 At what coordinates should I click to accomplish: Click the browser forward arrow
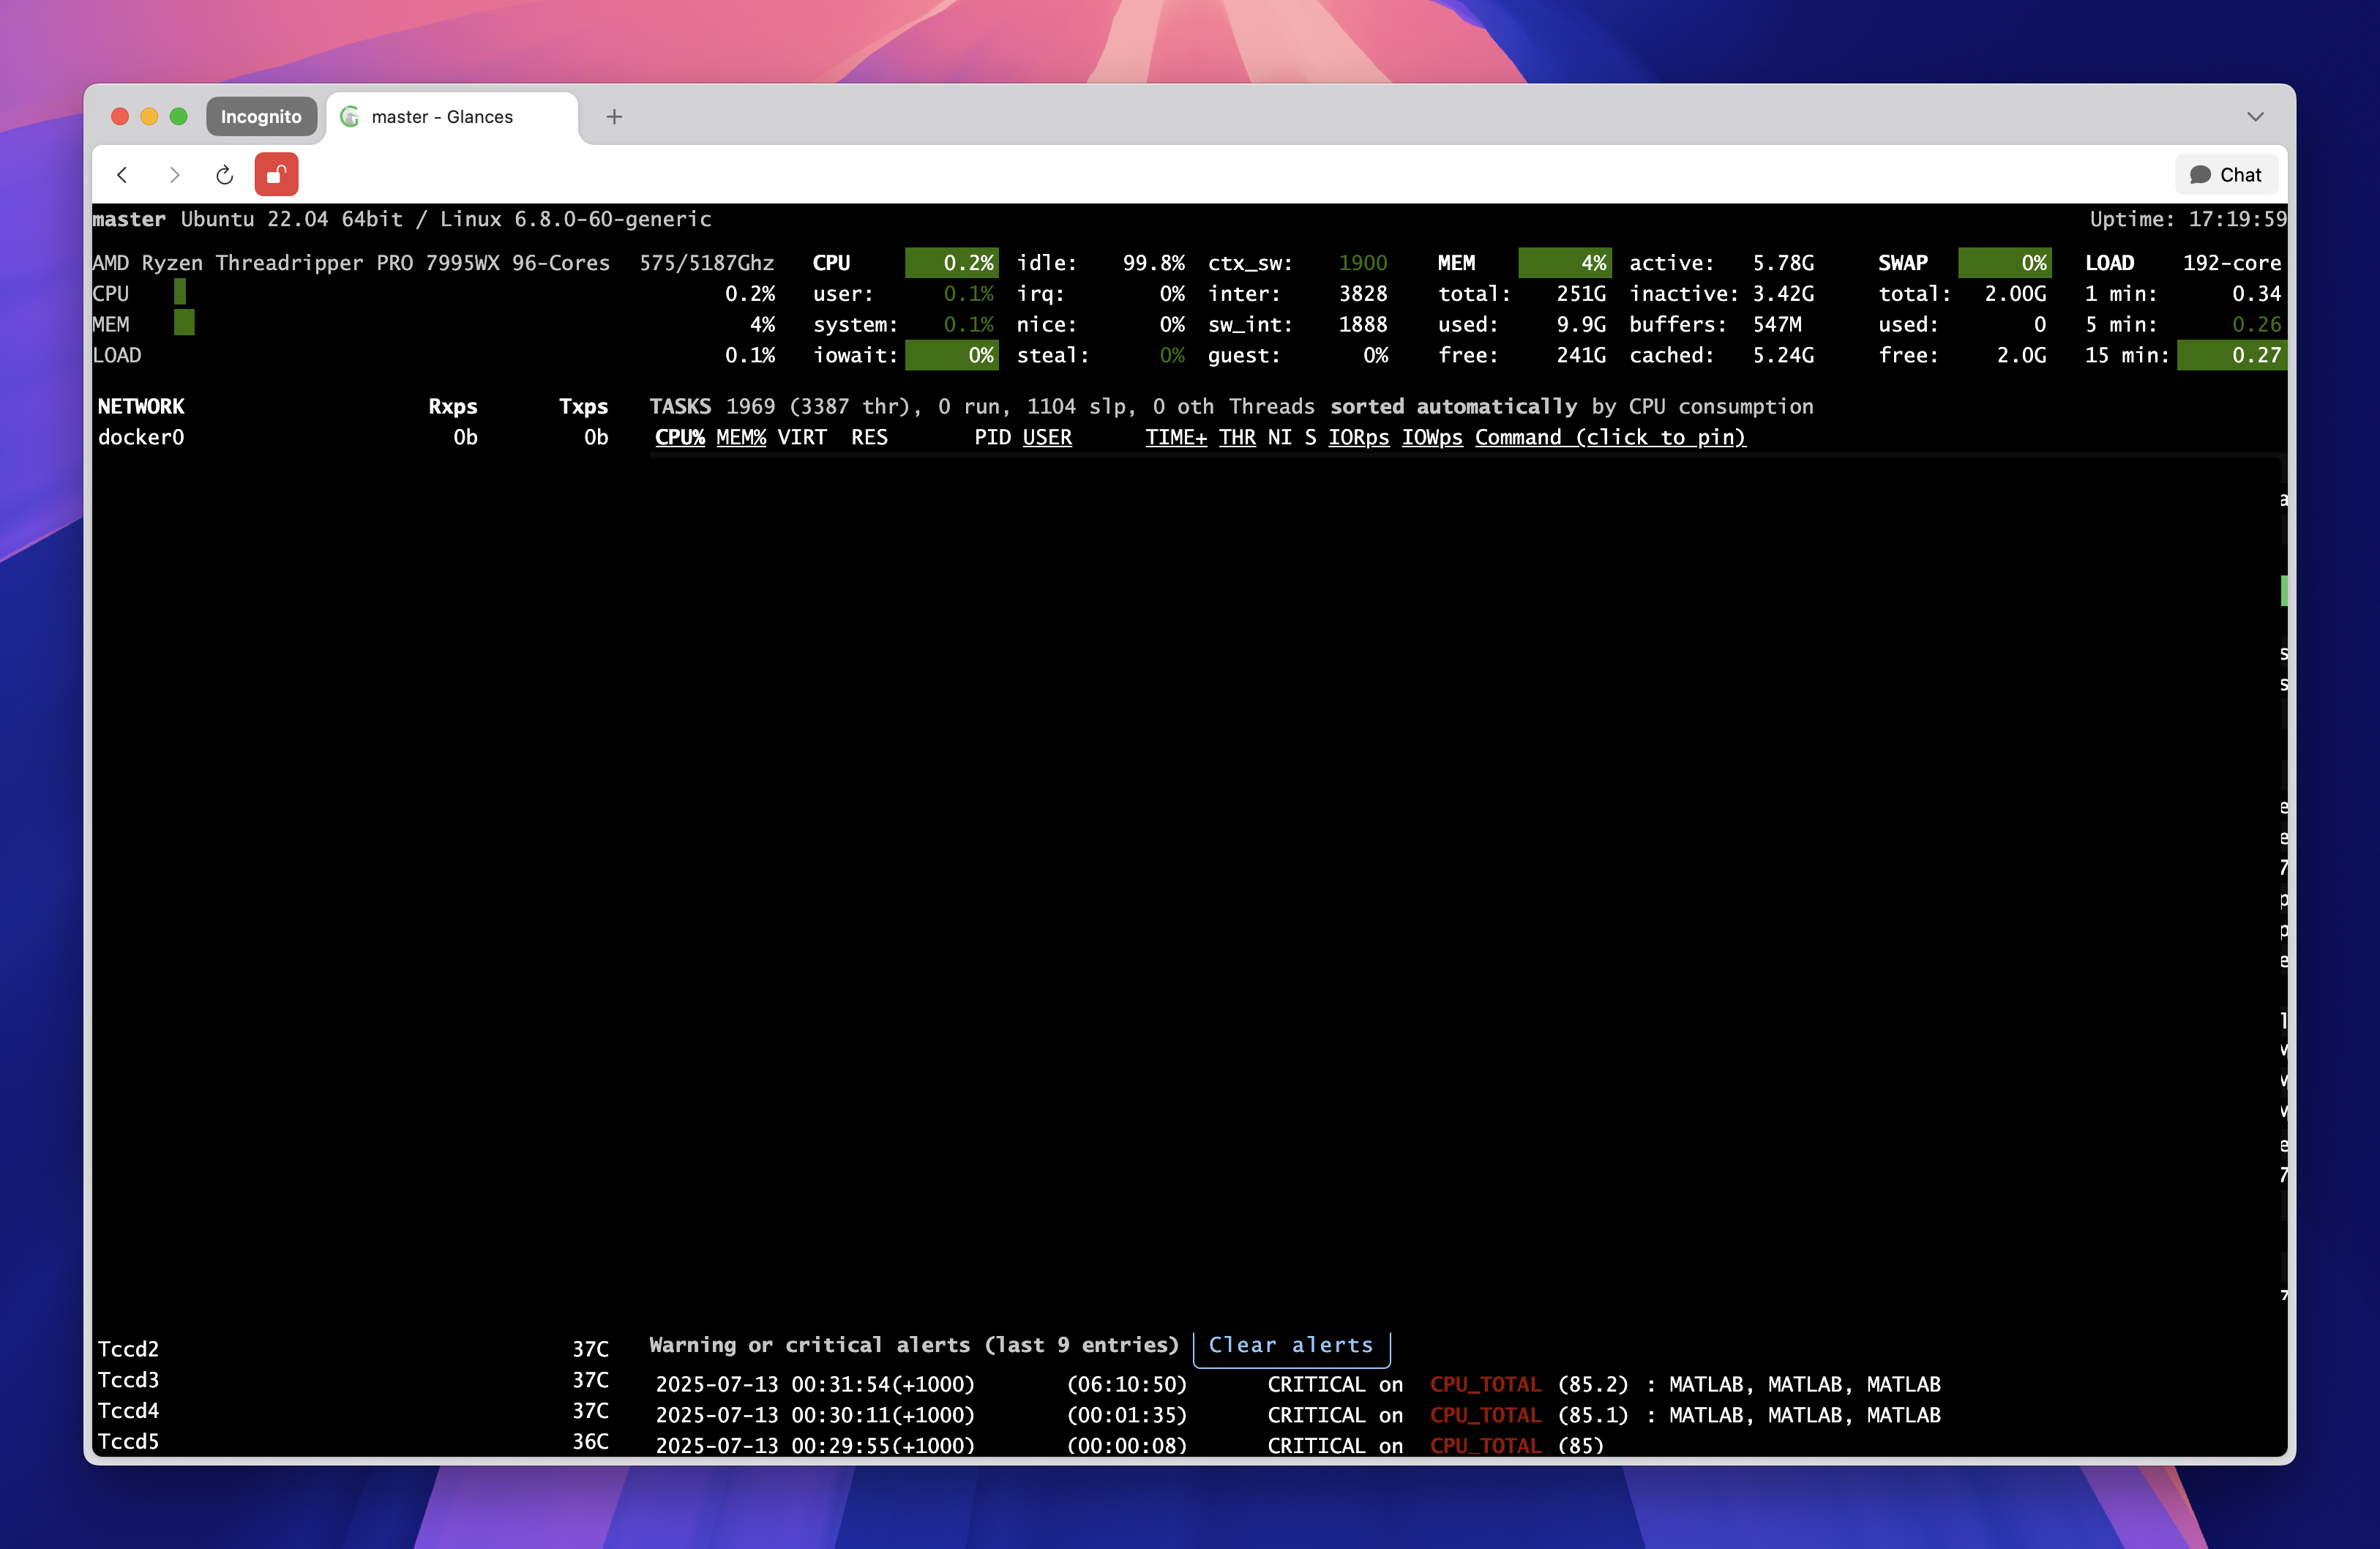coord(174,174)
